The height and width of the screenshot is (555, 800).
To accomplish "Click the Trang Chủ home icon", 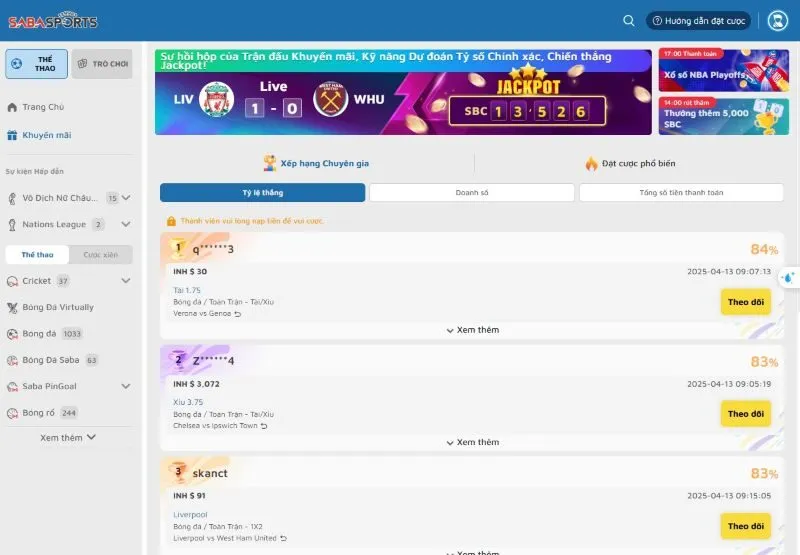I will [x=12, y=107].
